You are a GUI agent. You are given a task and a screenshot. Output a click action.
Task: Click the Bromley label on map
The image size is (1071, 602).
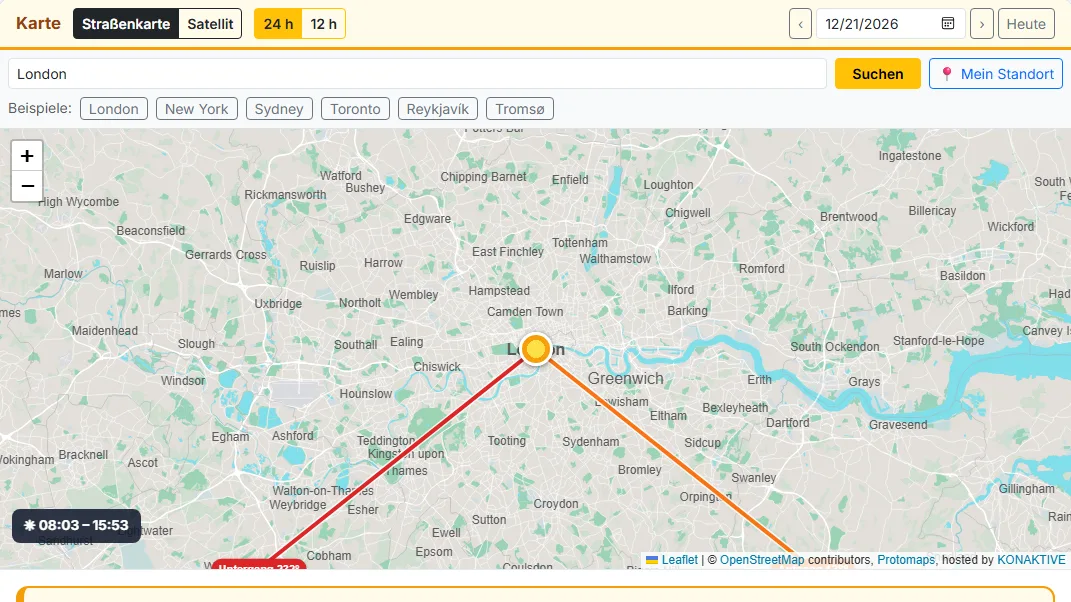click(x=639, y=469)
